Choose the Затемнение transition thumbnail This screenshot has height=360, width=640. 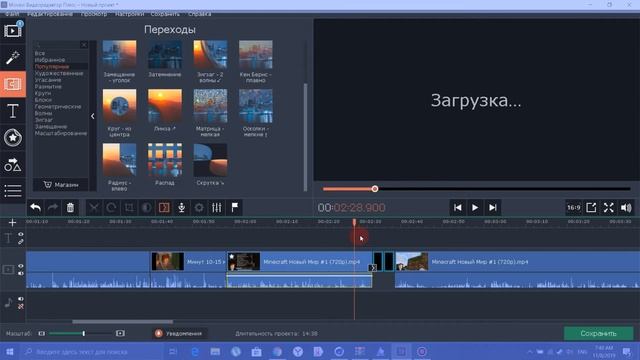coord(165,54)
